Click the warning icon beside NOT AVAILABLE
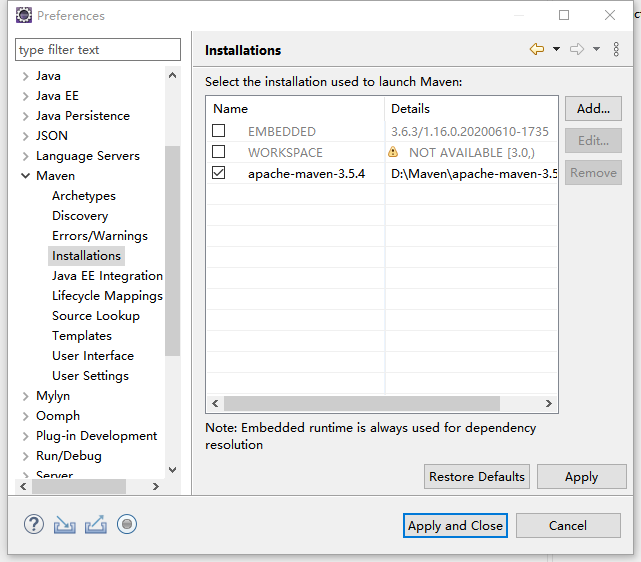Viewport: 641px width, 562px height. tap(393, 152)
